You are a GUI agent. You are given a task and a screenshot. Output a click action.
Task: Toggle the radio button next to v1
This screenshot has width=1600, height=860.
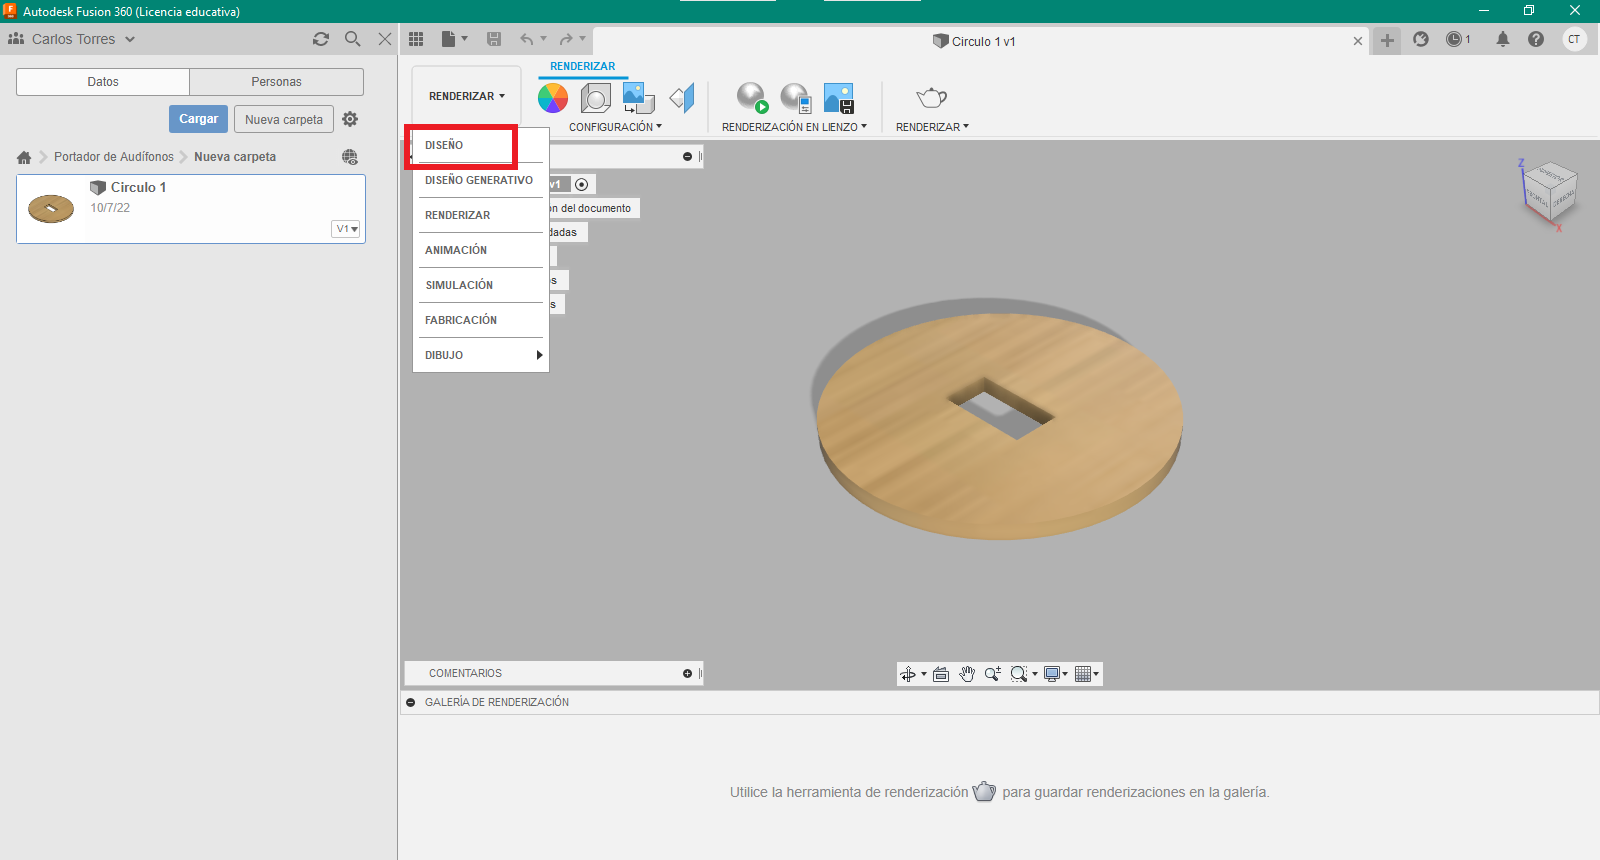581,185
